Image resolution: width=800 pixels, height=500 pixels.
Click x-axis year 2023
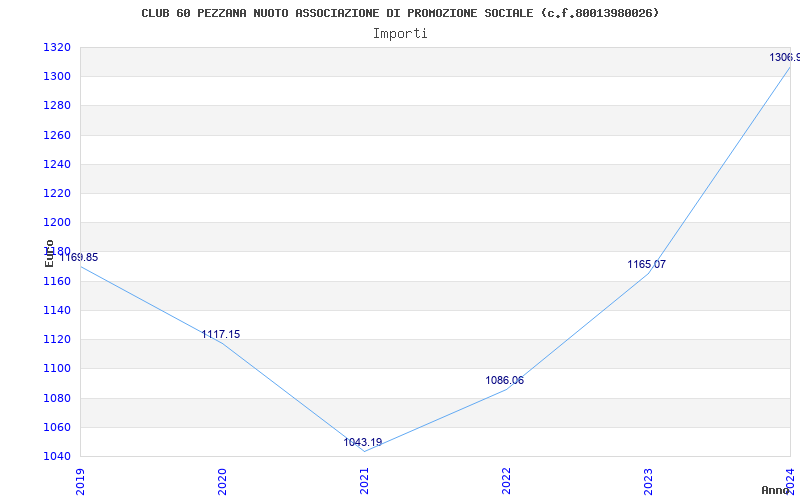click(x=648, y=481)
